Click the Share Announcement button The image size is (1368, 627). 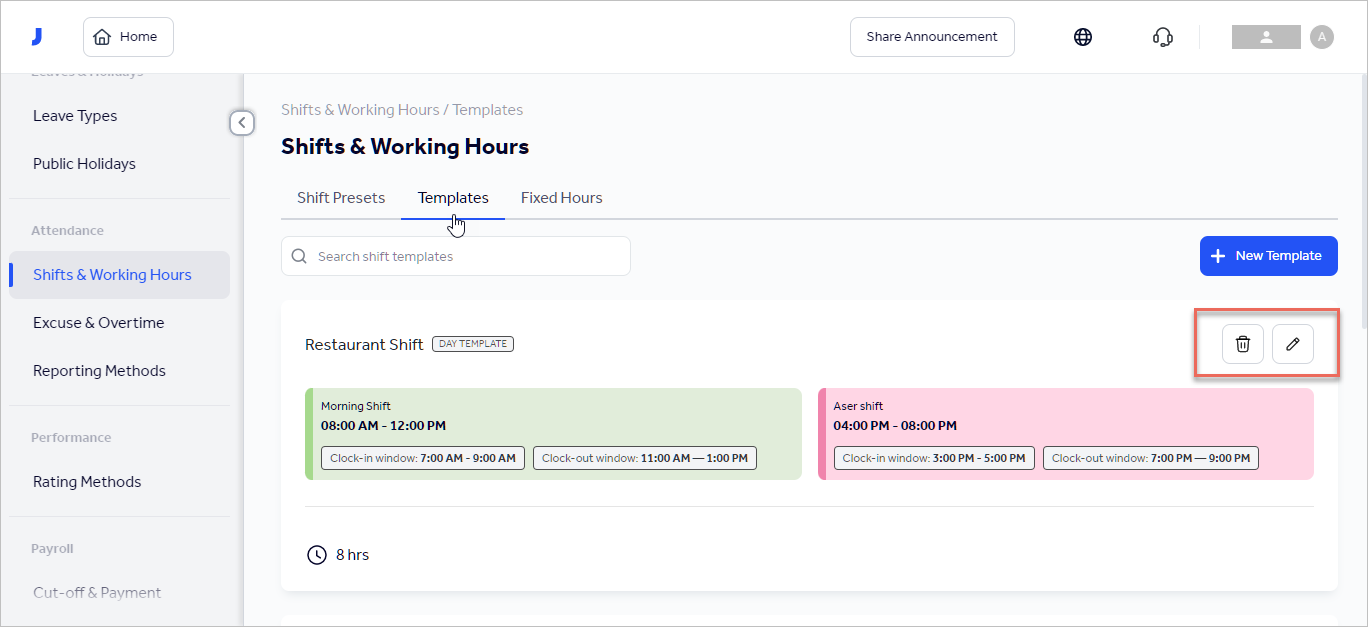[931, 36]
